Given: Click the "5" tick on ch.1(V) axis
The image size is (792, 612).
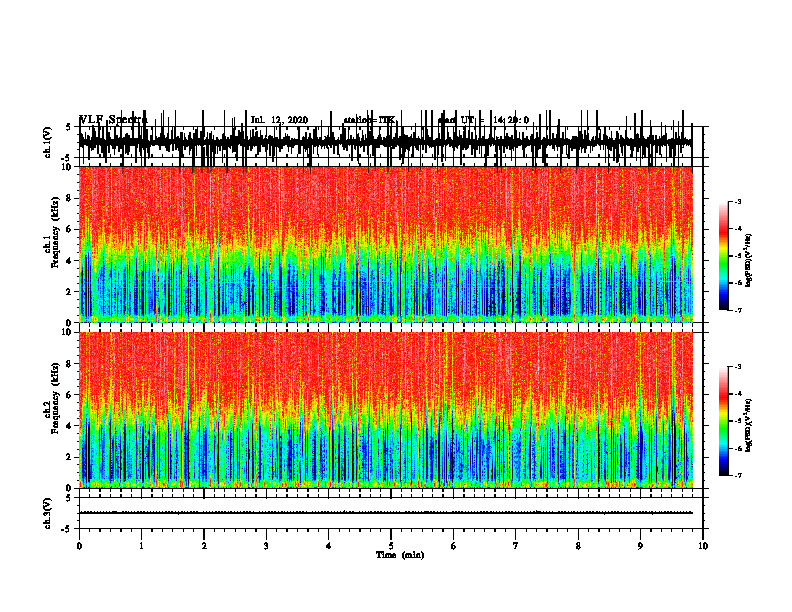Looking at the screenshot, I should [68, 127].
